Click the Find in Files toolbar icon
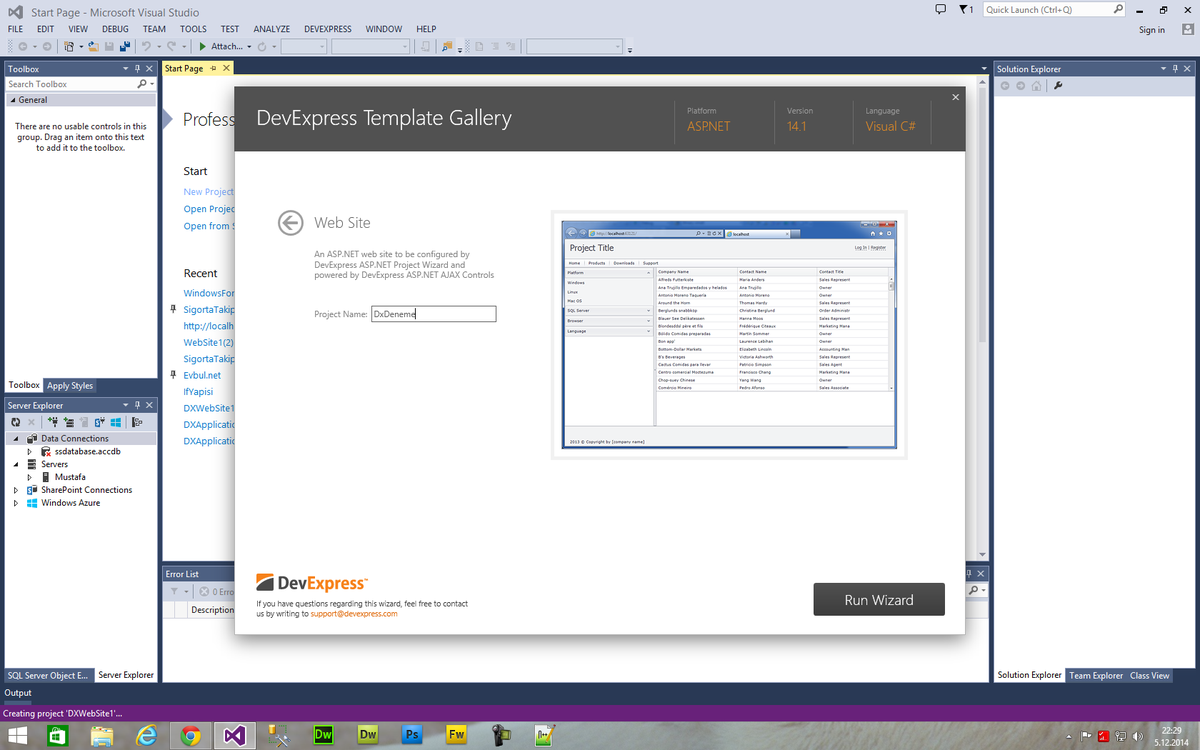The width and height of the screenshot is (1200, 750). [x=447, y=46]
